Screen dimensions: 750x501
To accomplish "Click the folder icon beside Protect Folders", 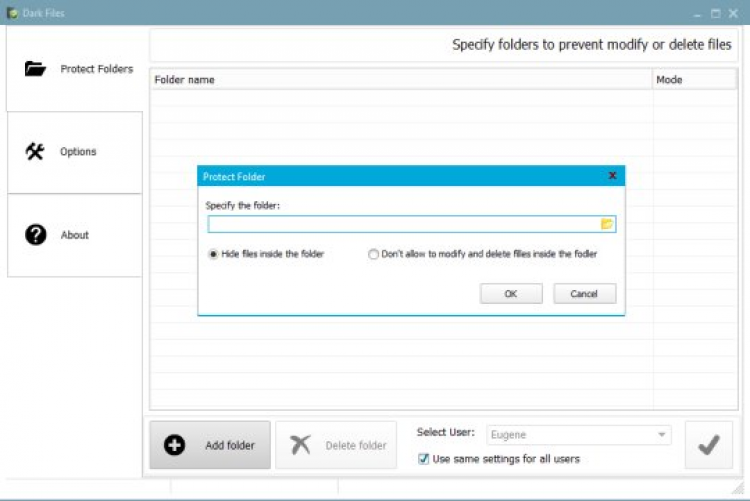I will click(35, 69).
